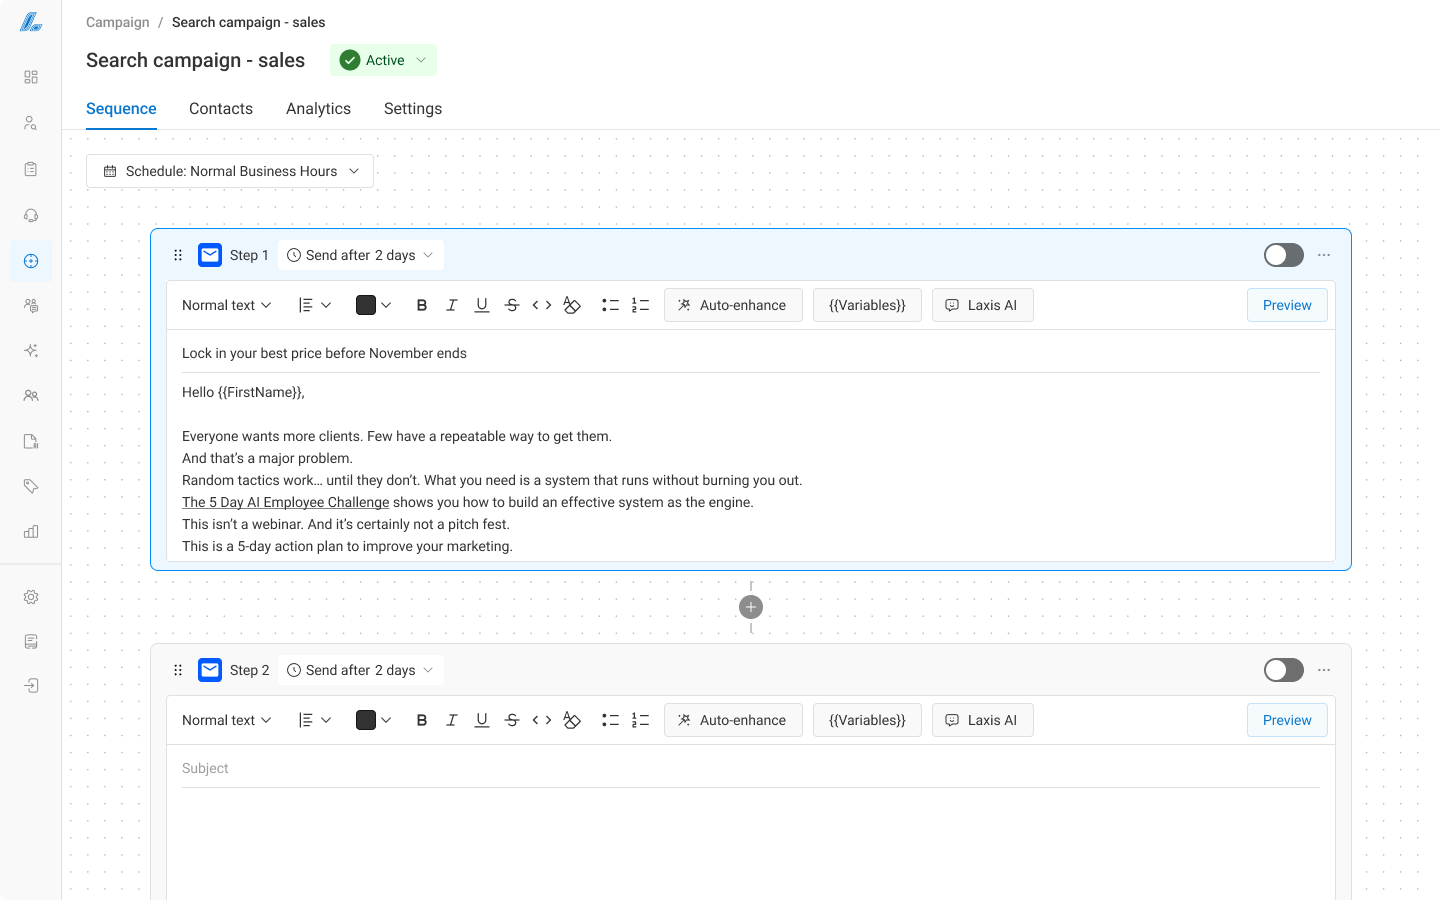Viewport: 1440px width, 900px height.
Task: Click the Subject field in Step 2
Action: 750,768
